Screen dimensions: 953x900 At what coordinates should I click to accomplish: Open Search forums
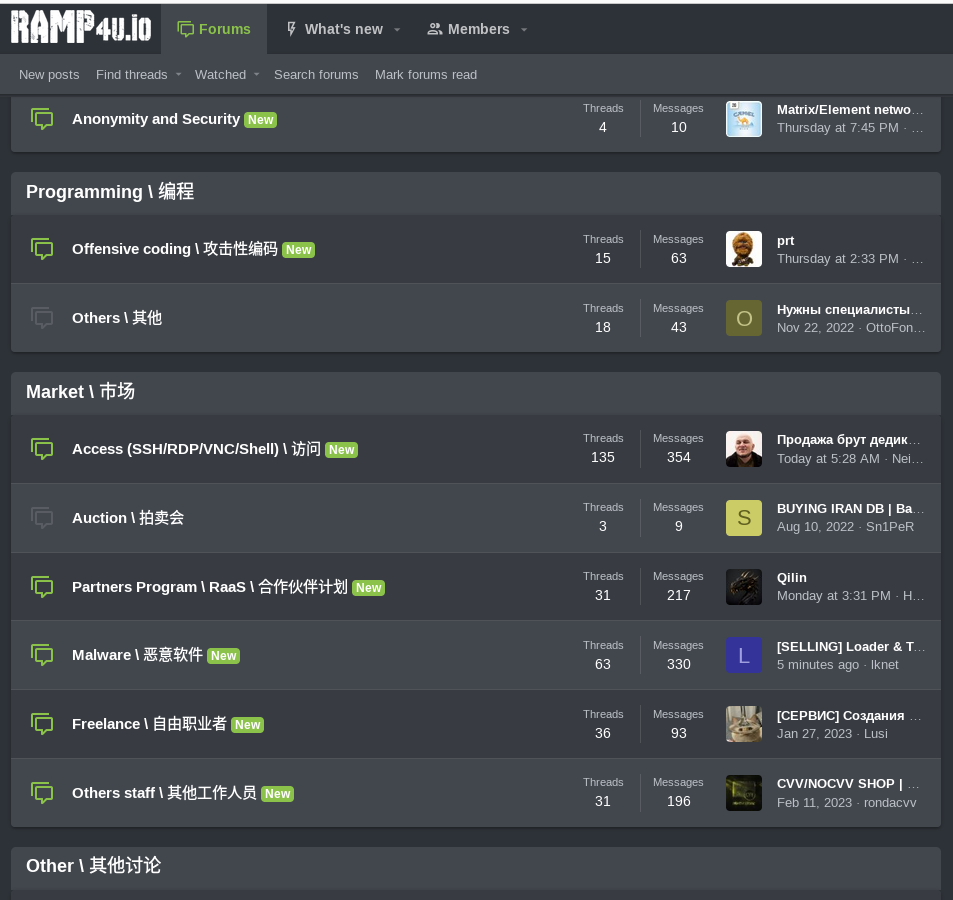point(316,75)
